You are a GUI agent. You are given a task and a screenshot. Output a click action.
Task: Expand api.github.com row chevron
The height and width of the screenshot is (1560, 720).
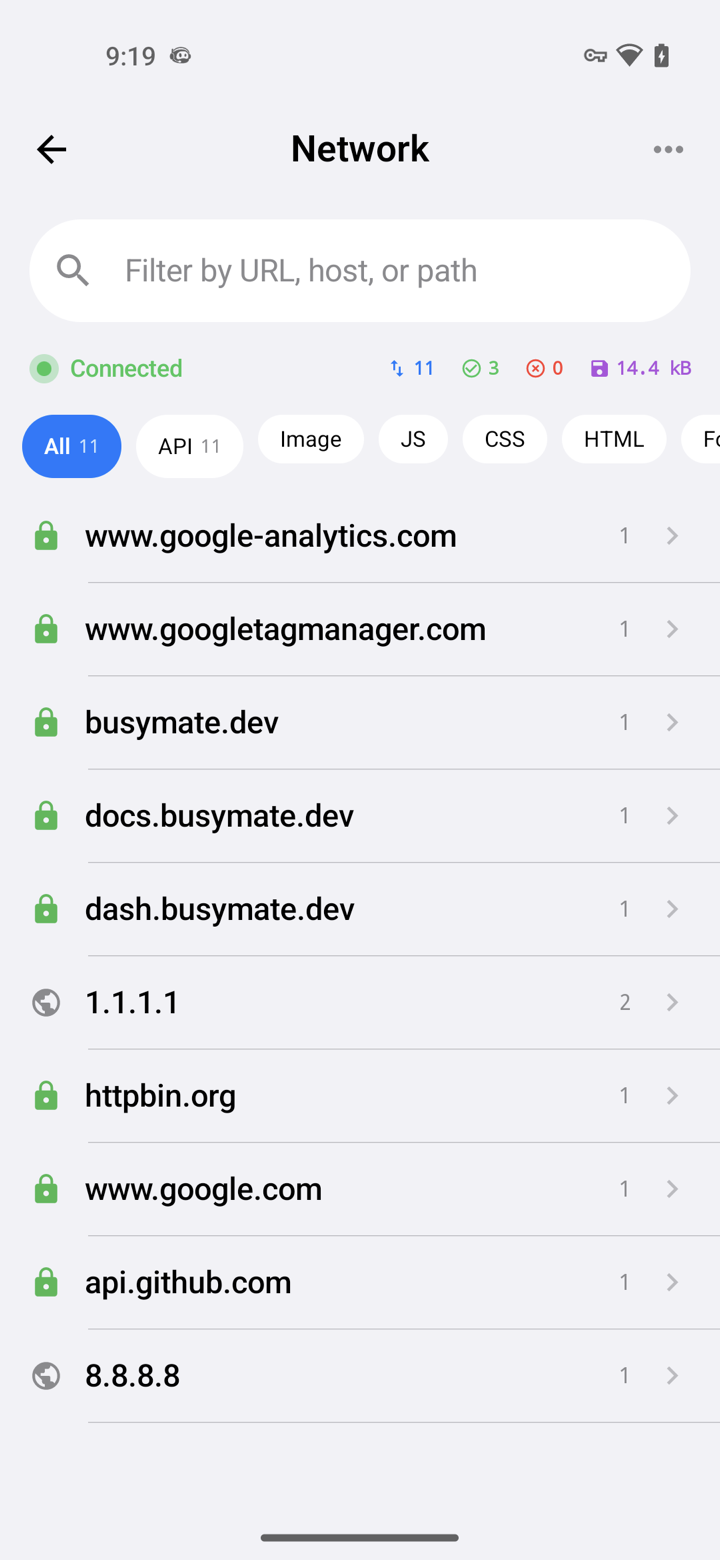click(x=672, y=1282)
